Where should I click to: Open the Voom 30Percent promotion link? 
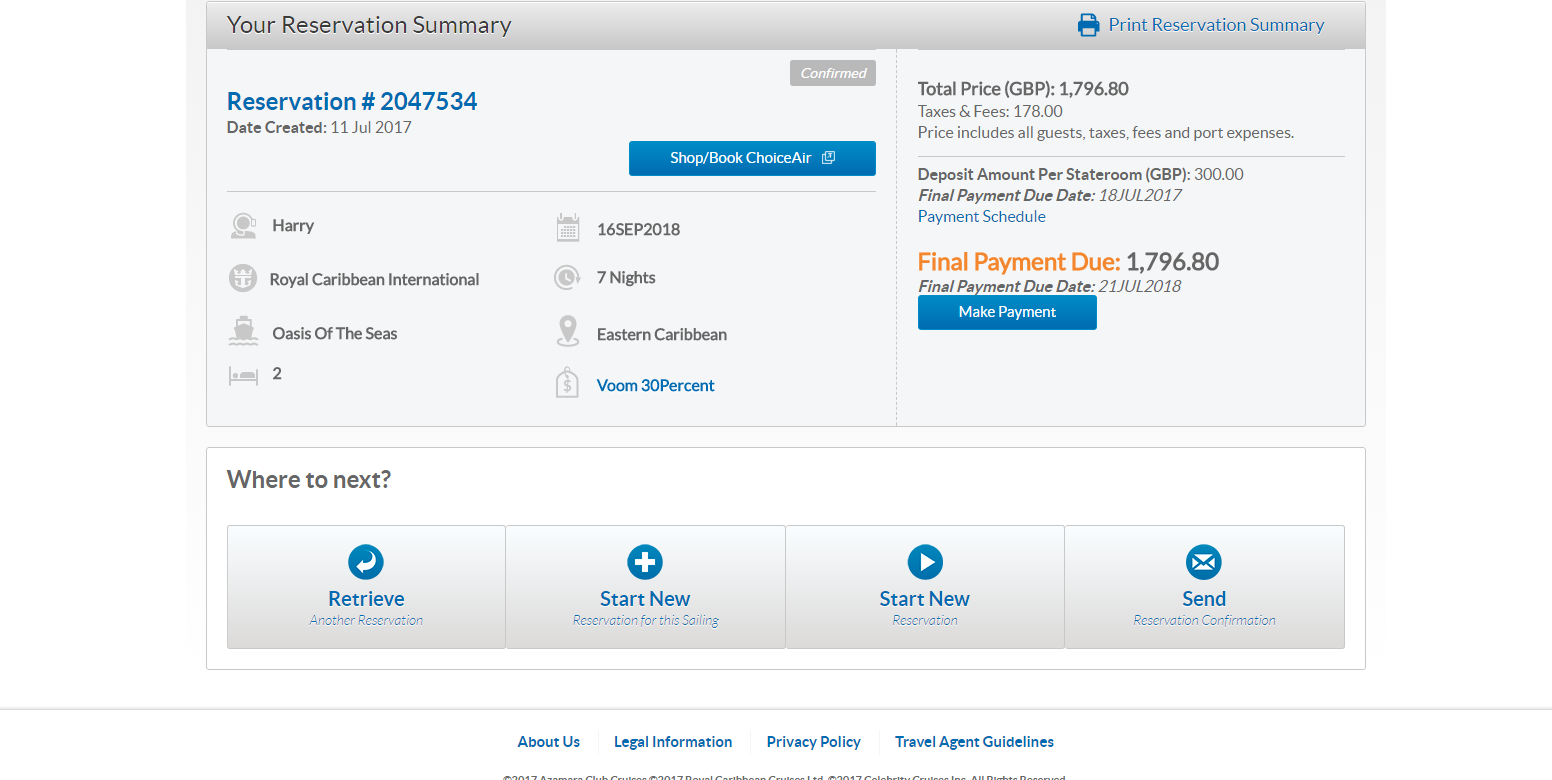pyautogui.click(x=656, y=386)
